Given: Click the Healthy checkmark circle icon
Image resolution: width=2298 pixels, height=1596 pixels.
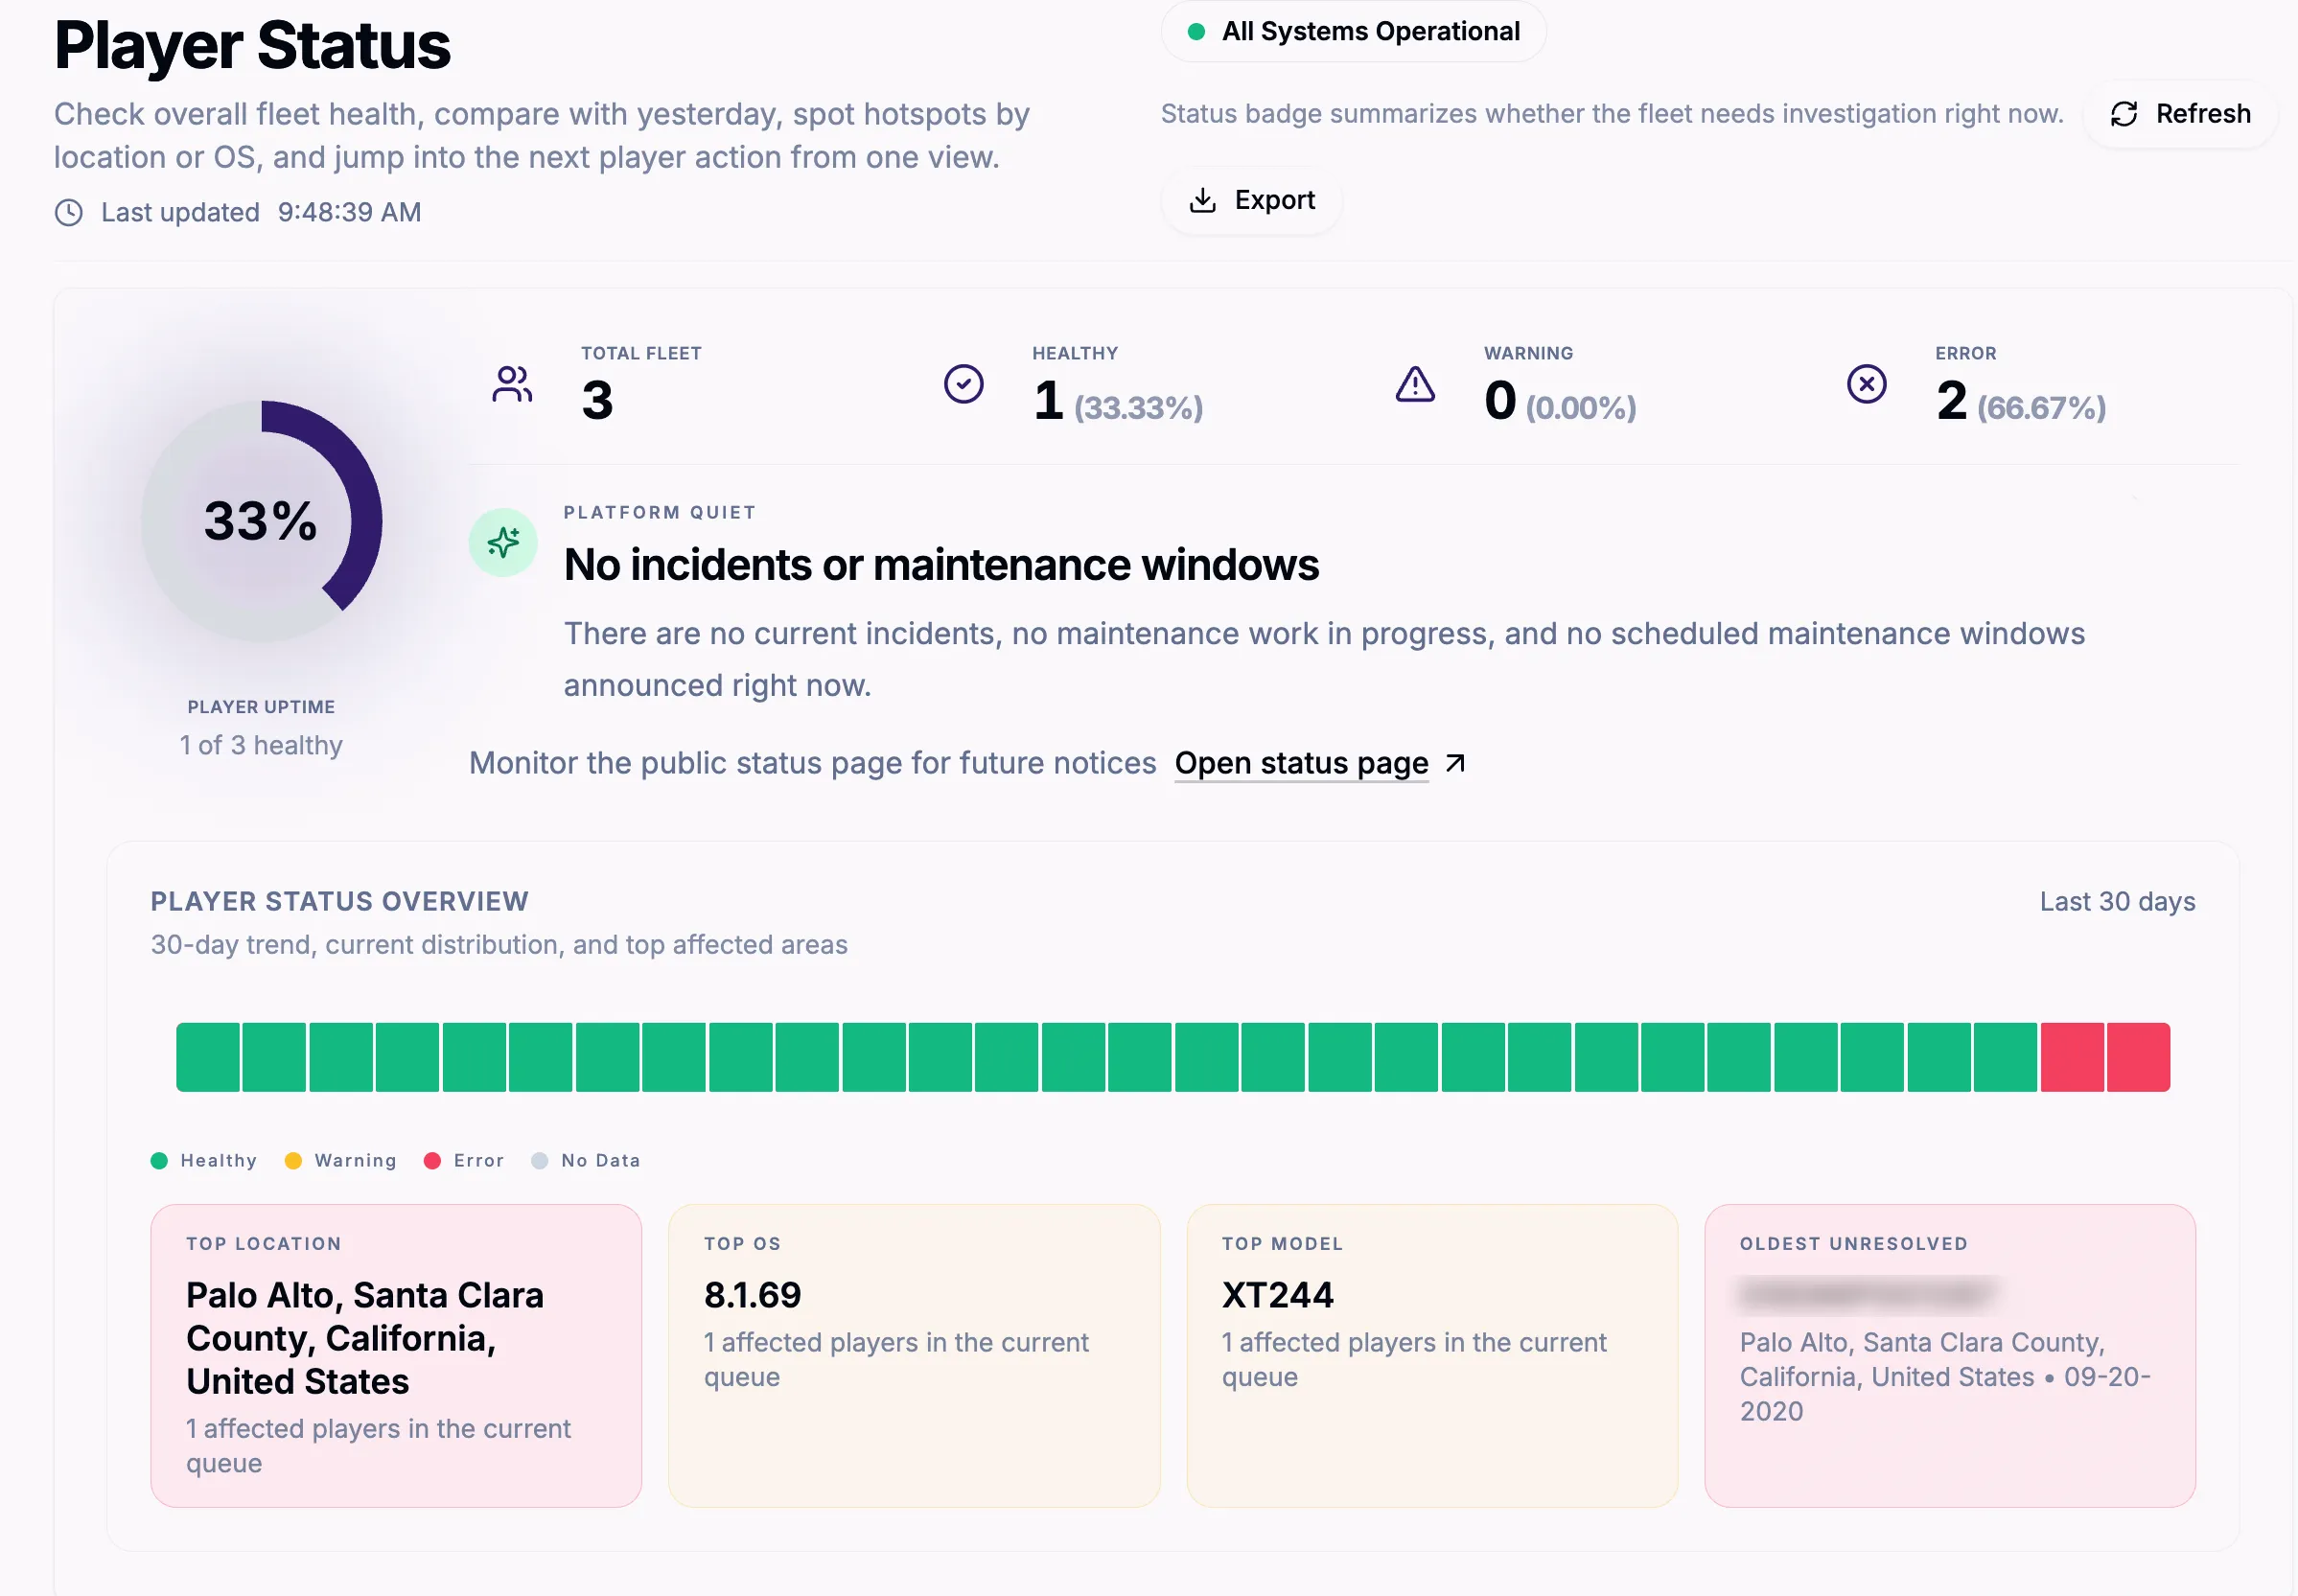Looking at the screenshot, I should (964, 384).
